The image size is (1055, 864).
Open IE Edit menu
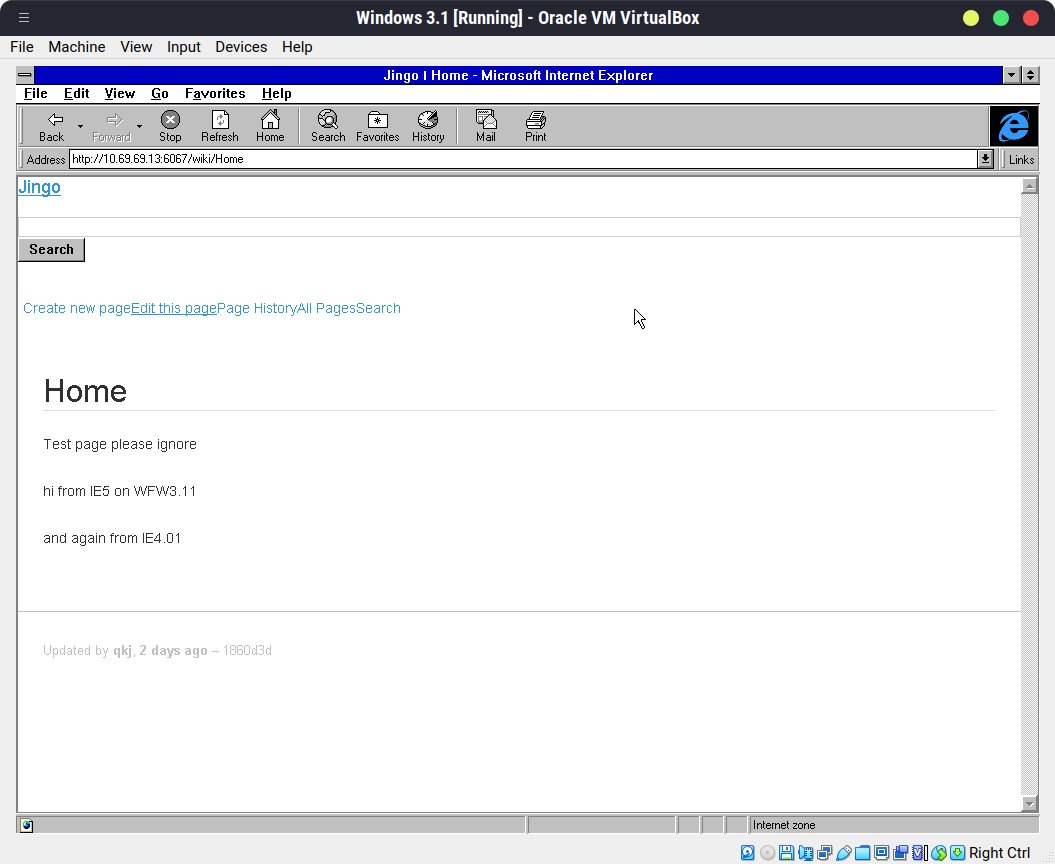pyautogui.click(x=76, y=94)
